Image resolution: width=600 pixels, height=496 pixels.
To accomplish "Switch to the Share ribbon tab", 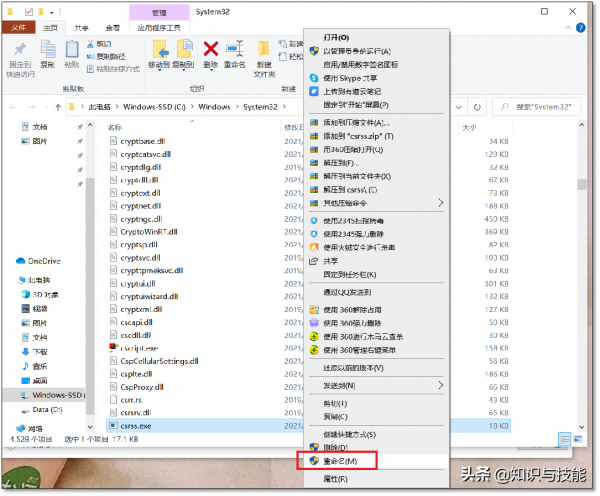I will pyautogui.click(x=81, y=29).
